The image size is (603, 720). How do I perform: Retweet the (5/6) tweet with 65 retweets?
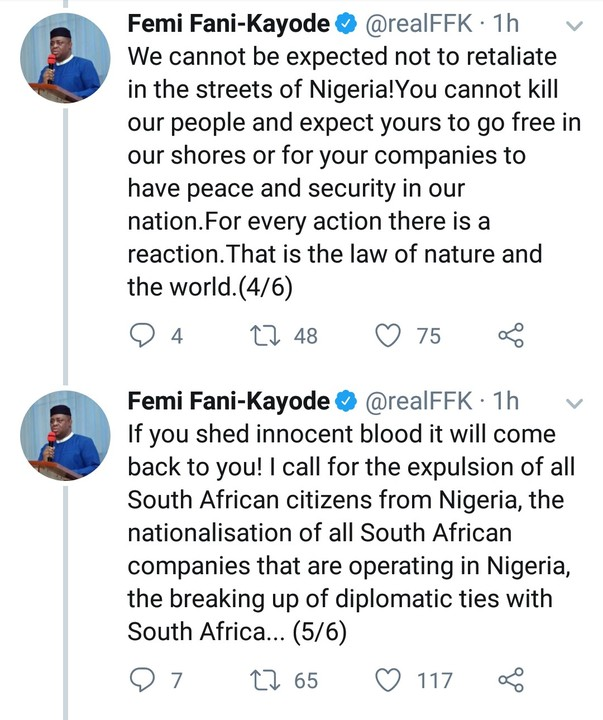tap(268, 680)
